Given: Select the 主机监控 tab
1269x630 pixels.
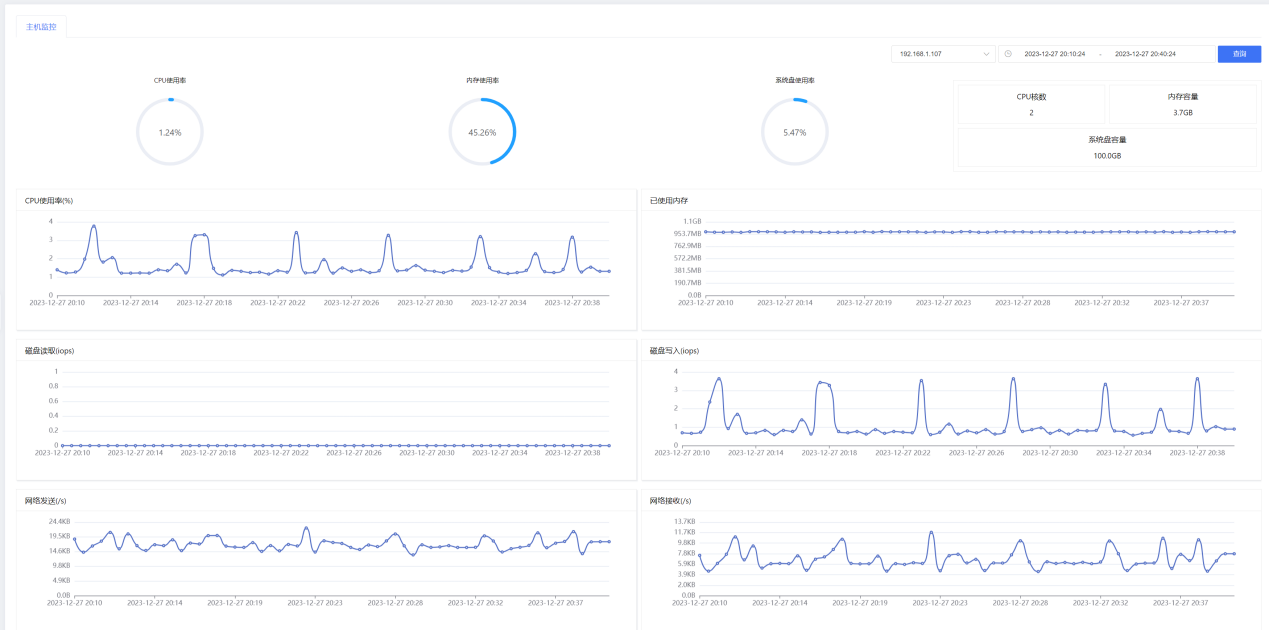Looking at the screenshot, I should (x=42, y=26).
